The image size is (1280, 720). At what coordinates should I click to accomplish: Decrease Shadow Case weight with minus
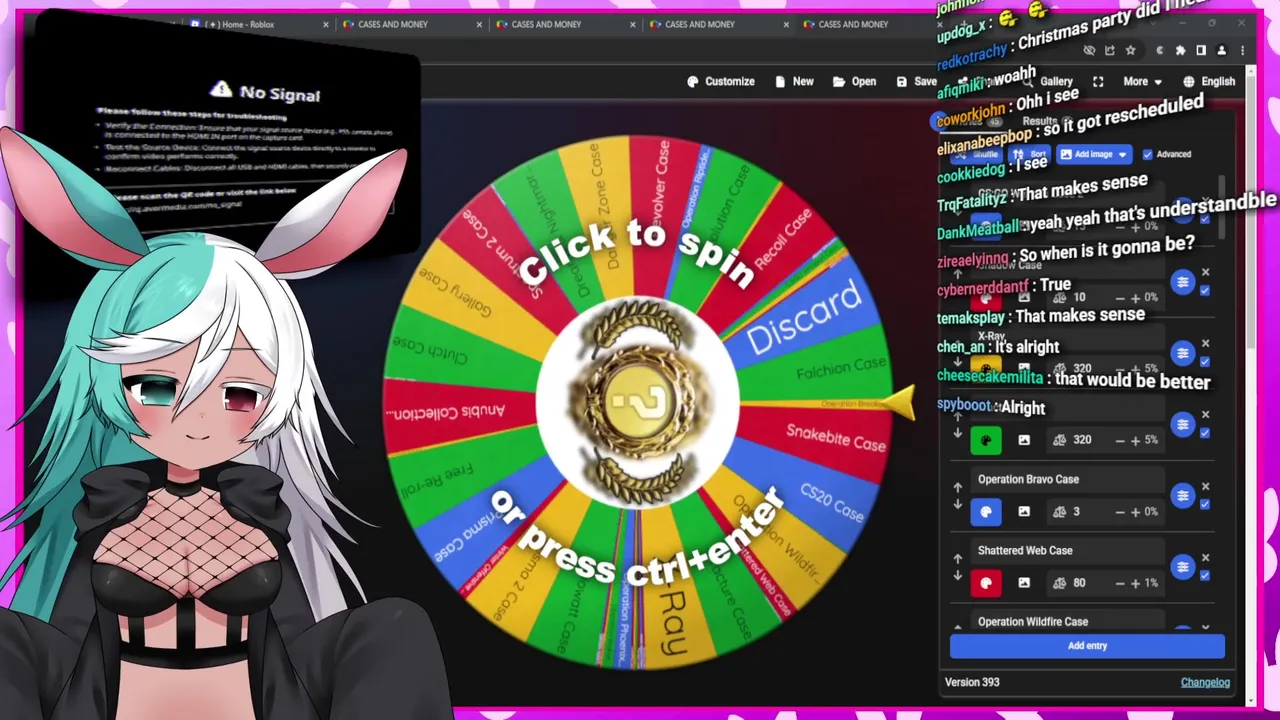1120,298
